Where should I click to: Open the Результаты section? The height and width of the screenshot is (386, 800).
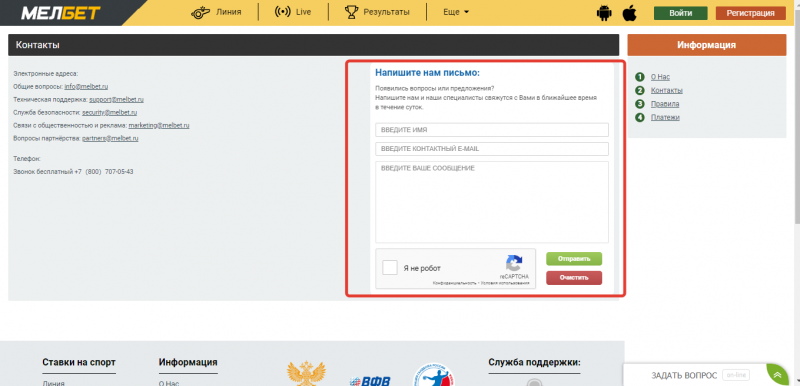click(x=386, y=12)
